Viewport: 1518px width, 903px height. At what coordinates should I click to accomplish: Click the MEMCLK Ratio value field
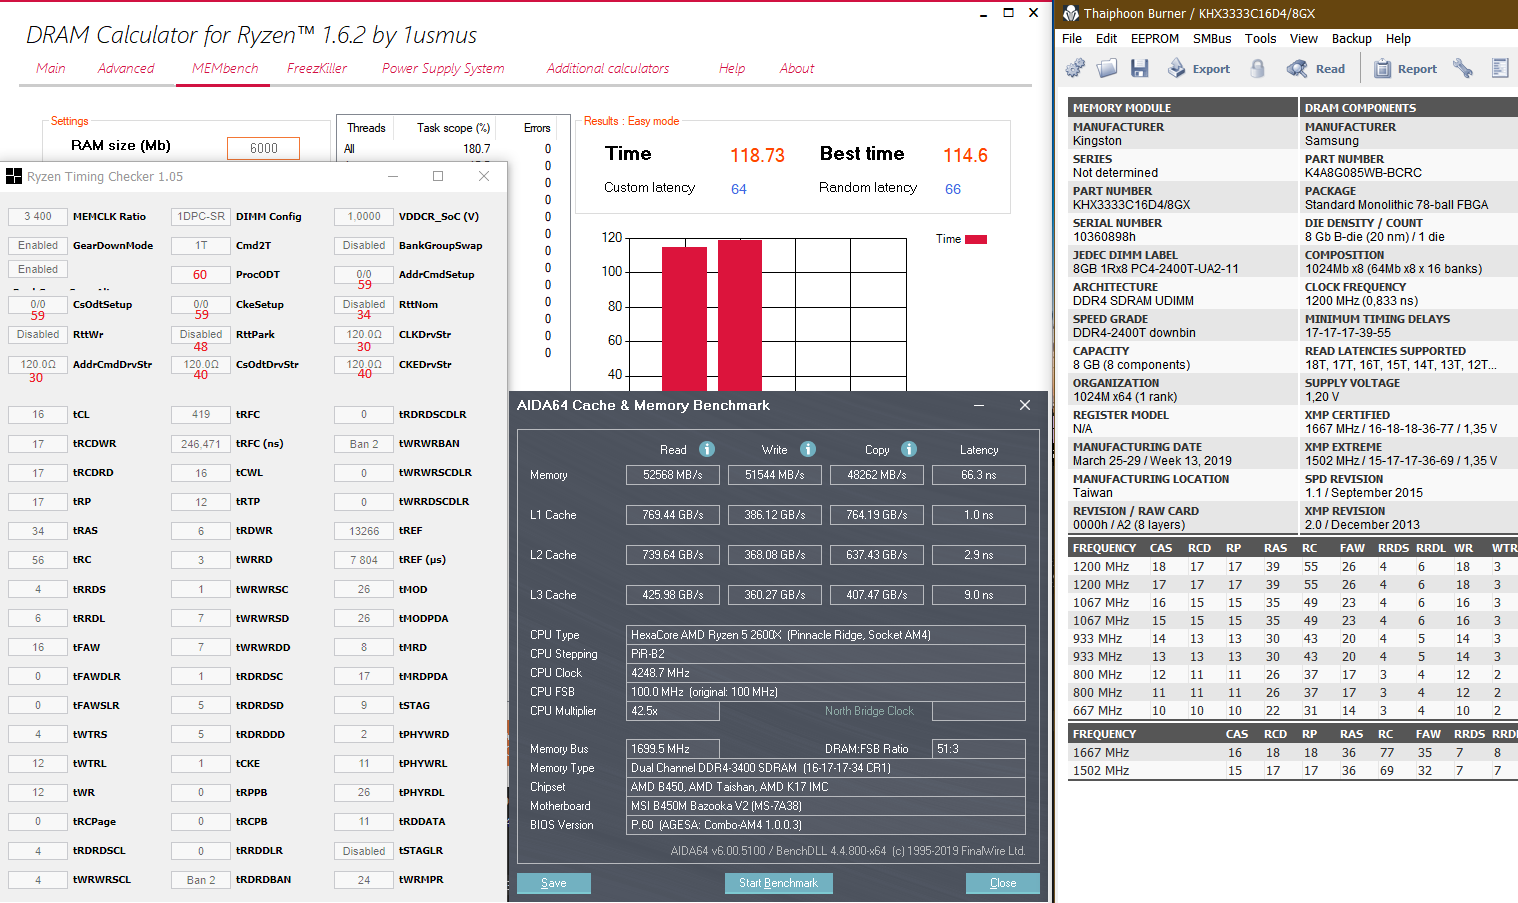pos(38,216)
